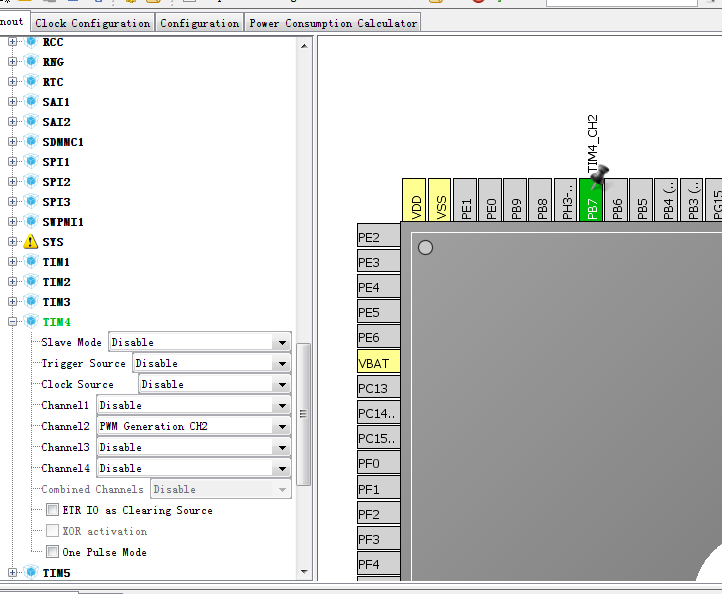Select the PC13 pin

click(x=378, y=388)
